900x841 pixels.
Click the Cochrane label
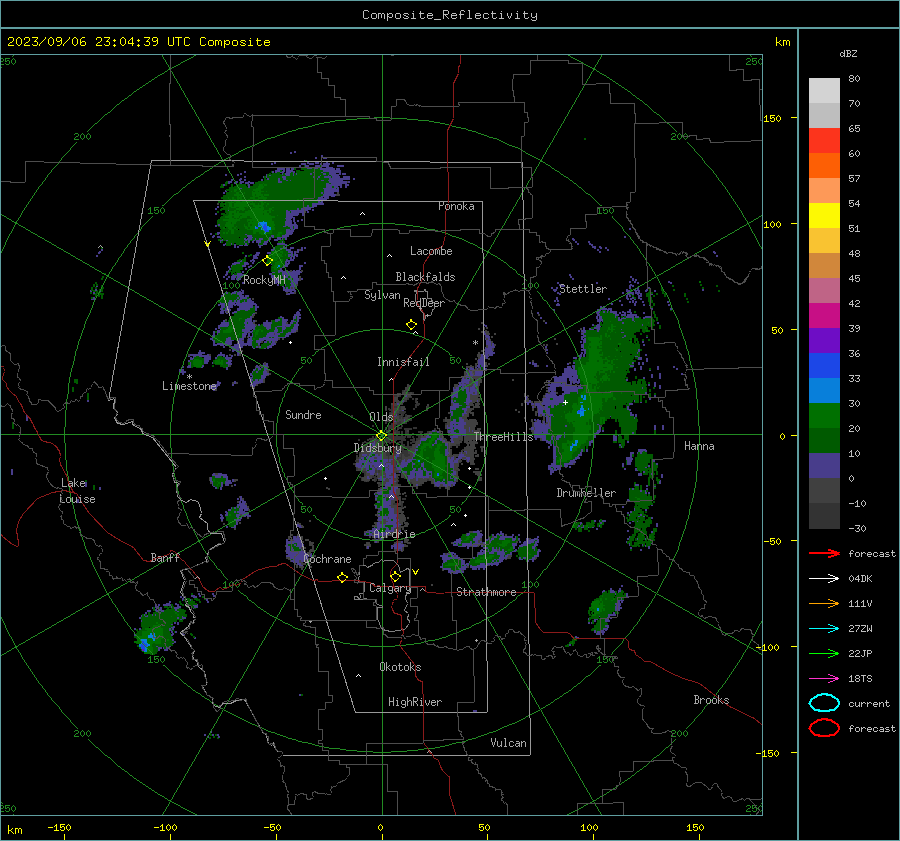click(x=327, y=559)
